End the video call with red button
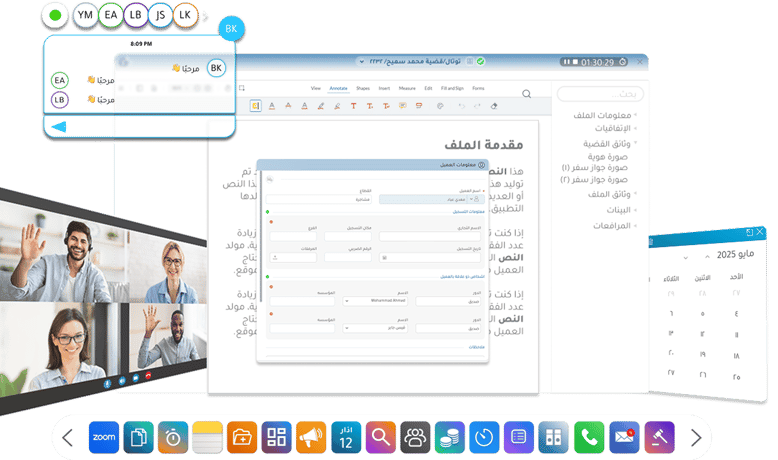 click(x=148, y=376)
